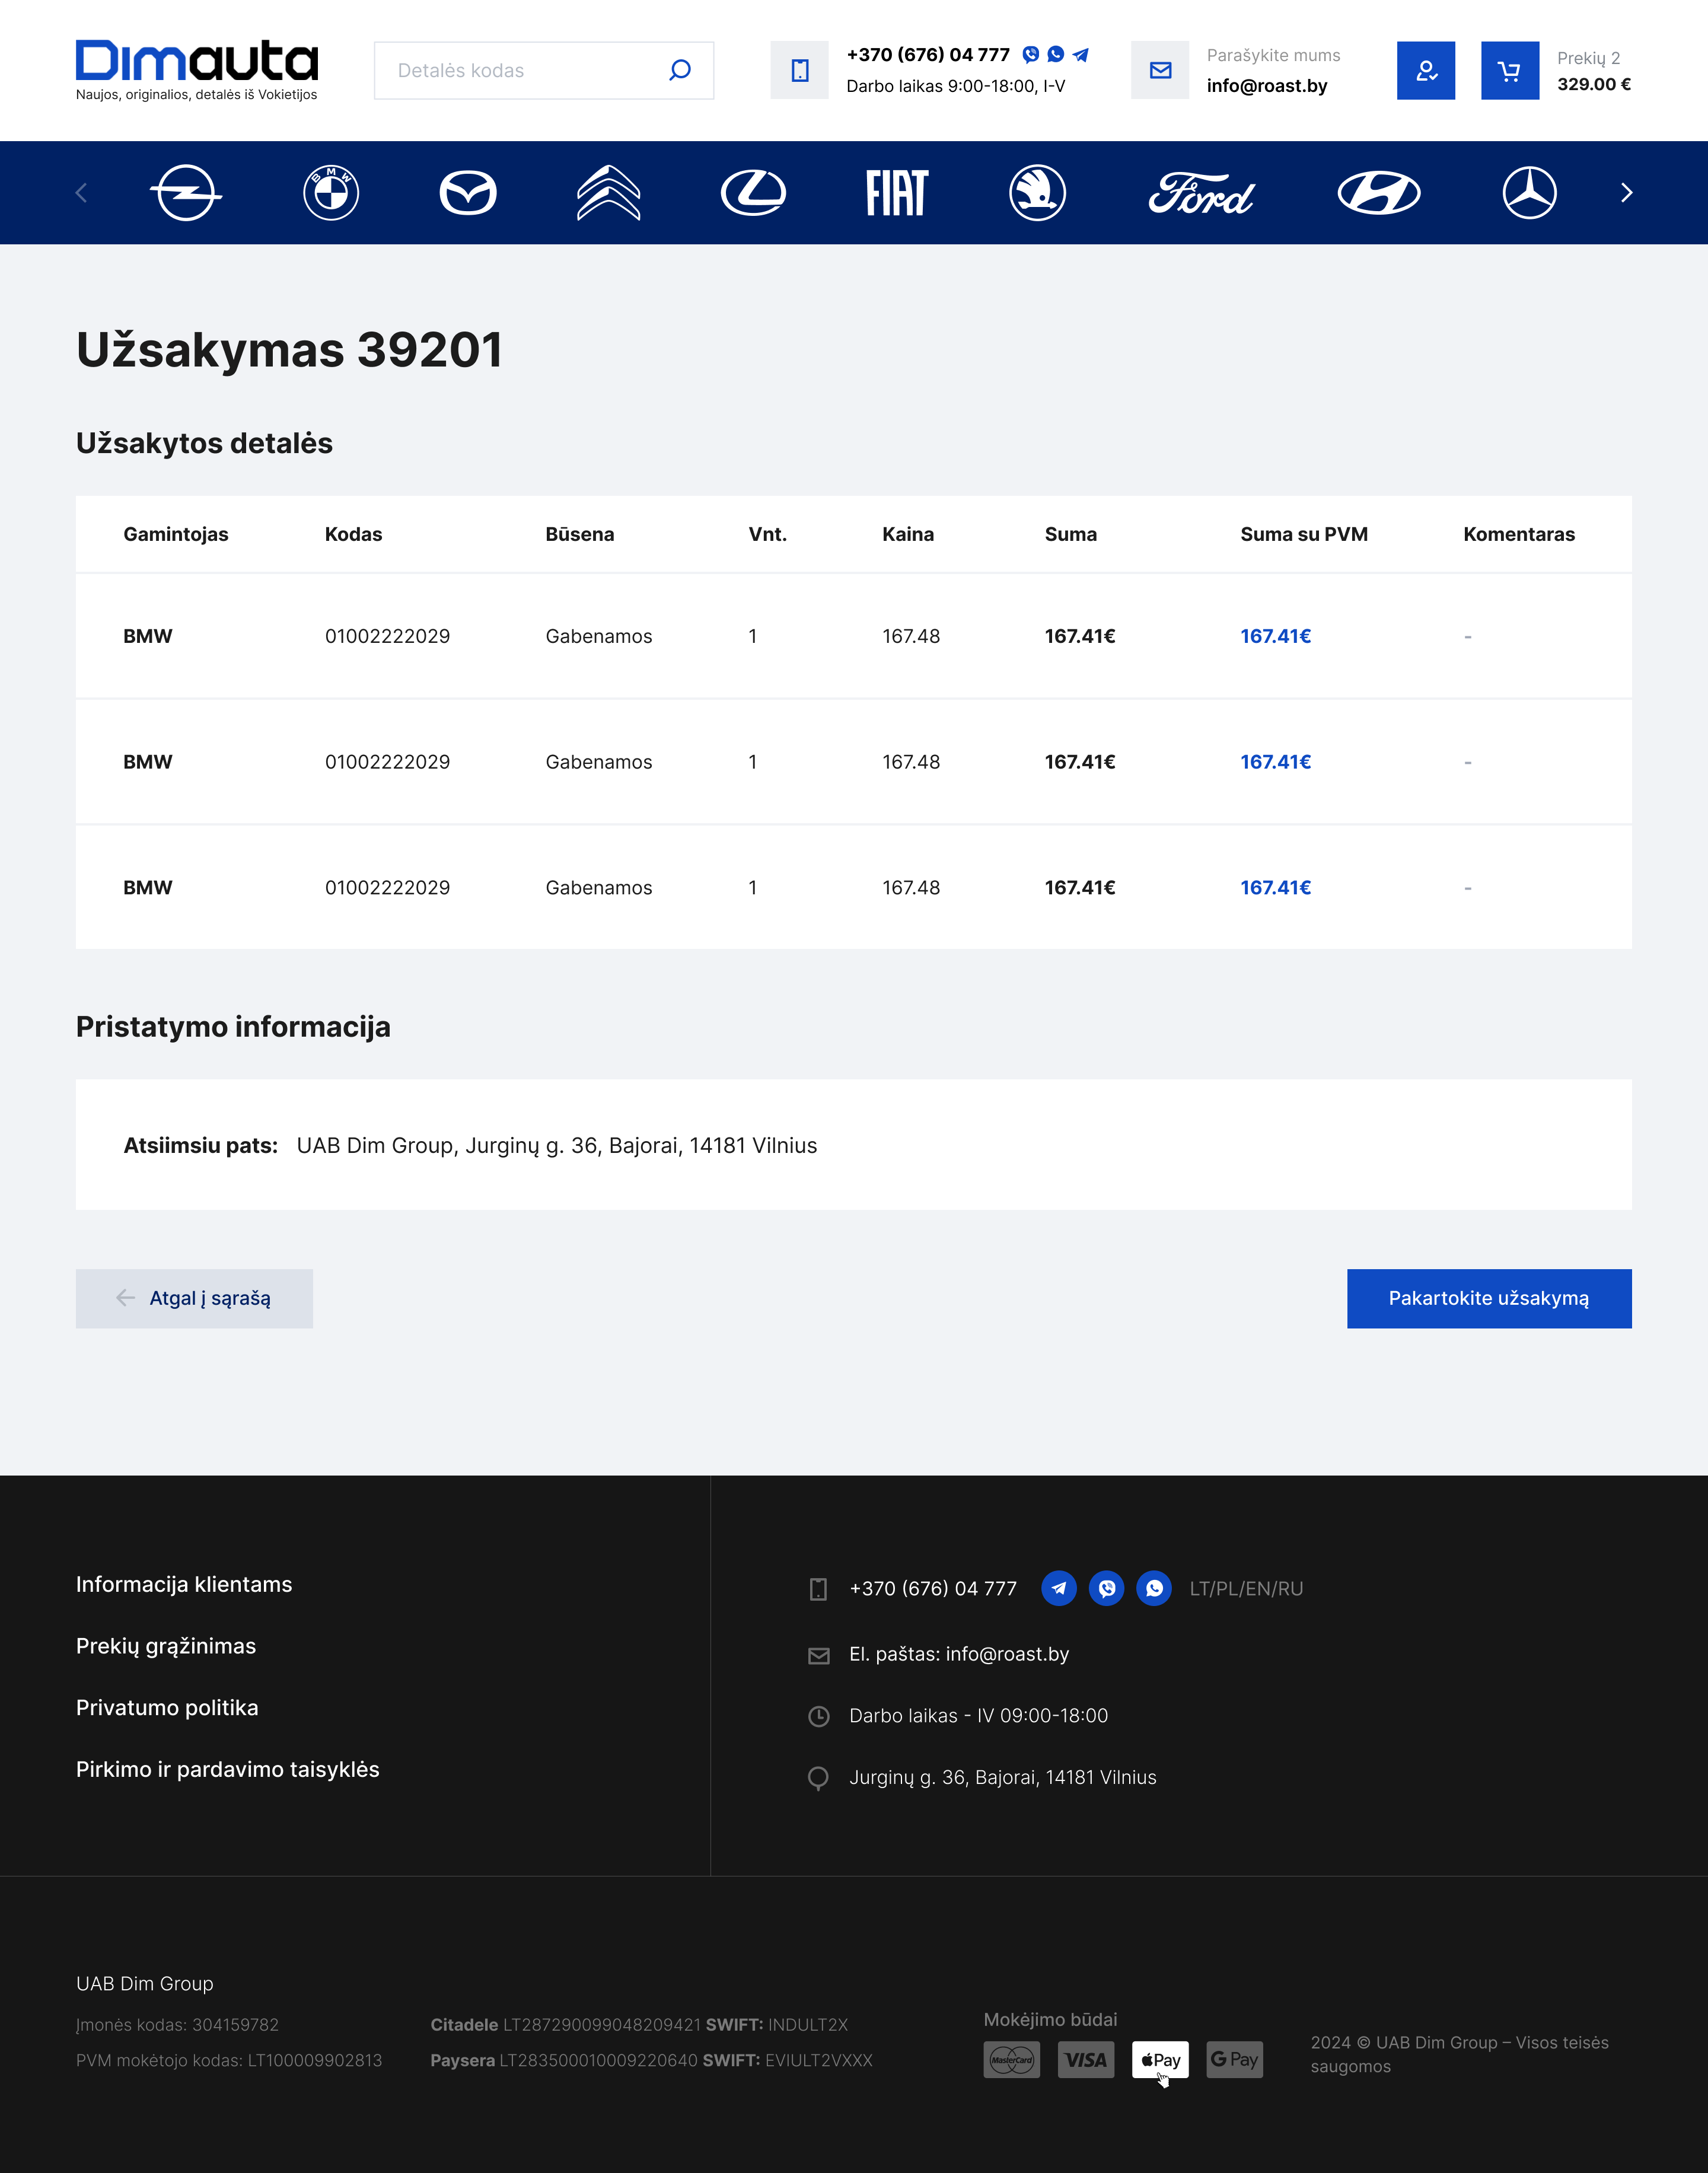The image size is (1708, 2173).
Task: Go back via Atgal į sąrašą button
Action: (x=194, y=1298)
